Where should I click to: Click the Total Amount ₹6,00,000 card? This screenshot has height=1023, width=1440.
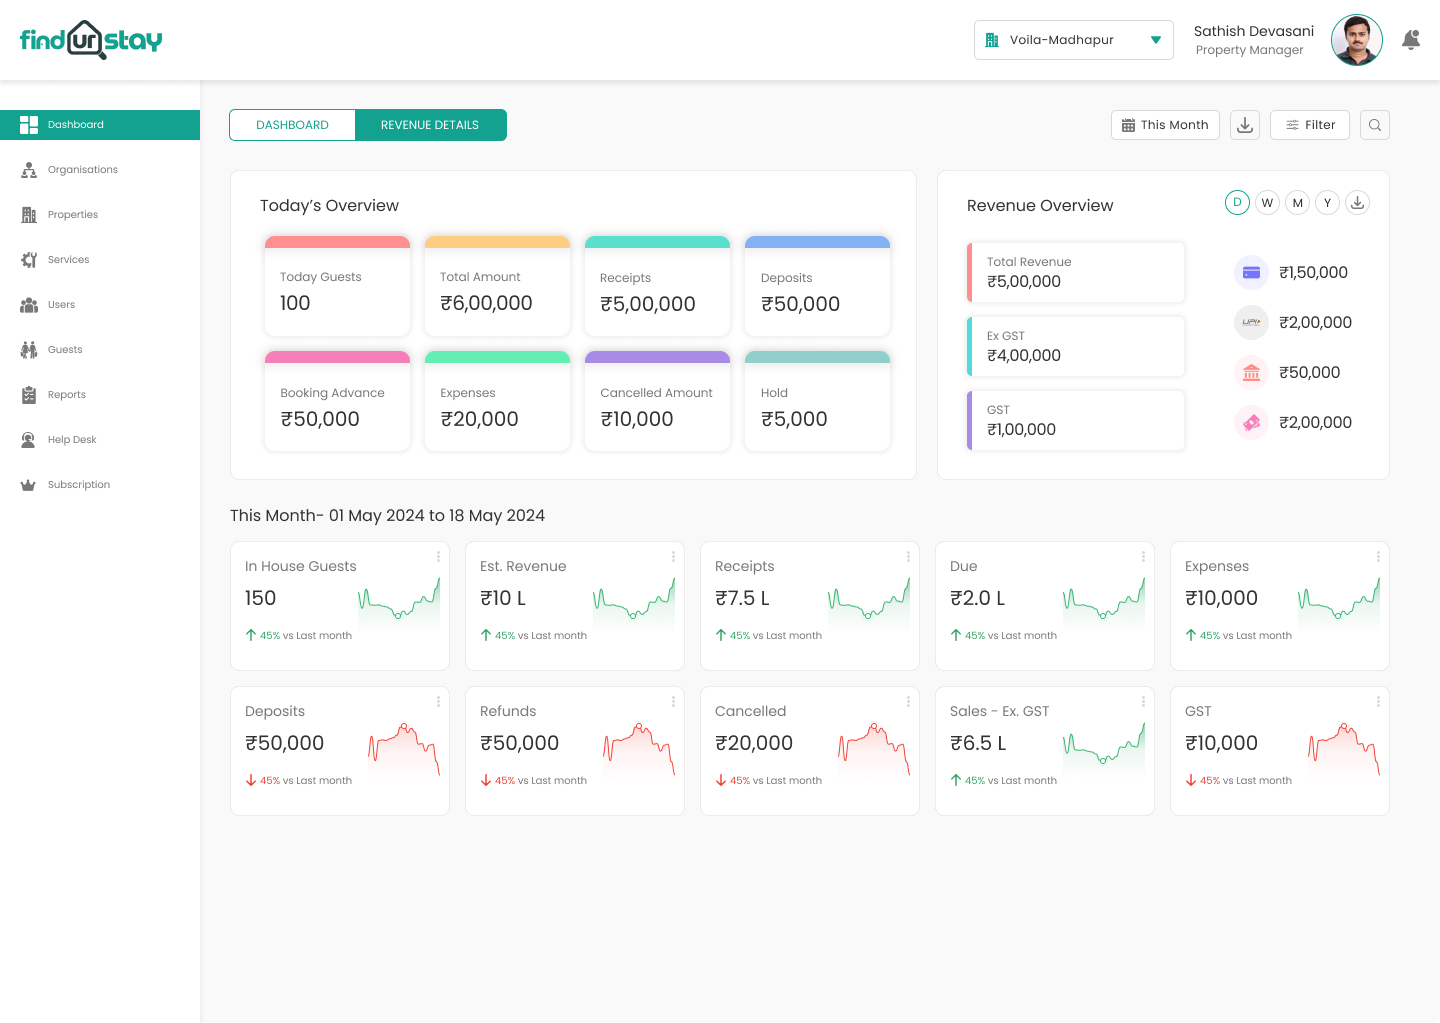[x=498, y=286]
